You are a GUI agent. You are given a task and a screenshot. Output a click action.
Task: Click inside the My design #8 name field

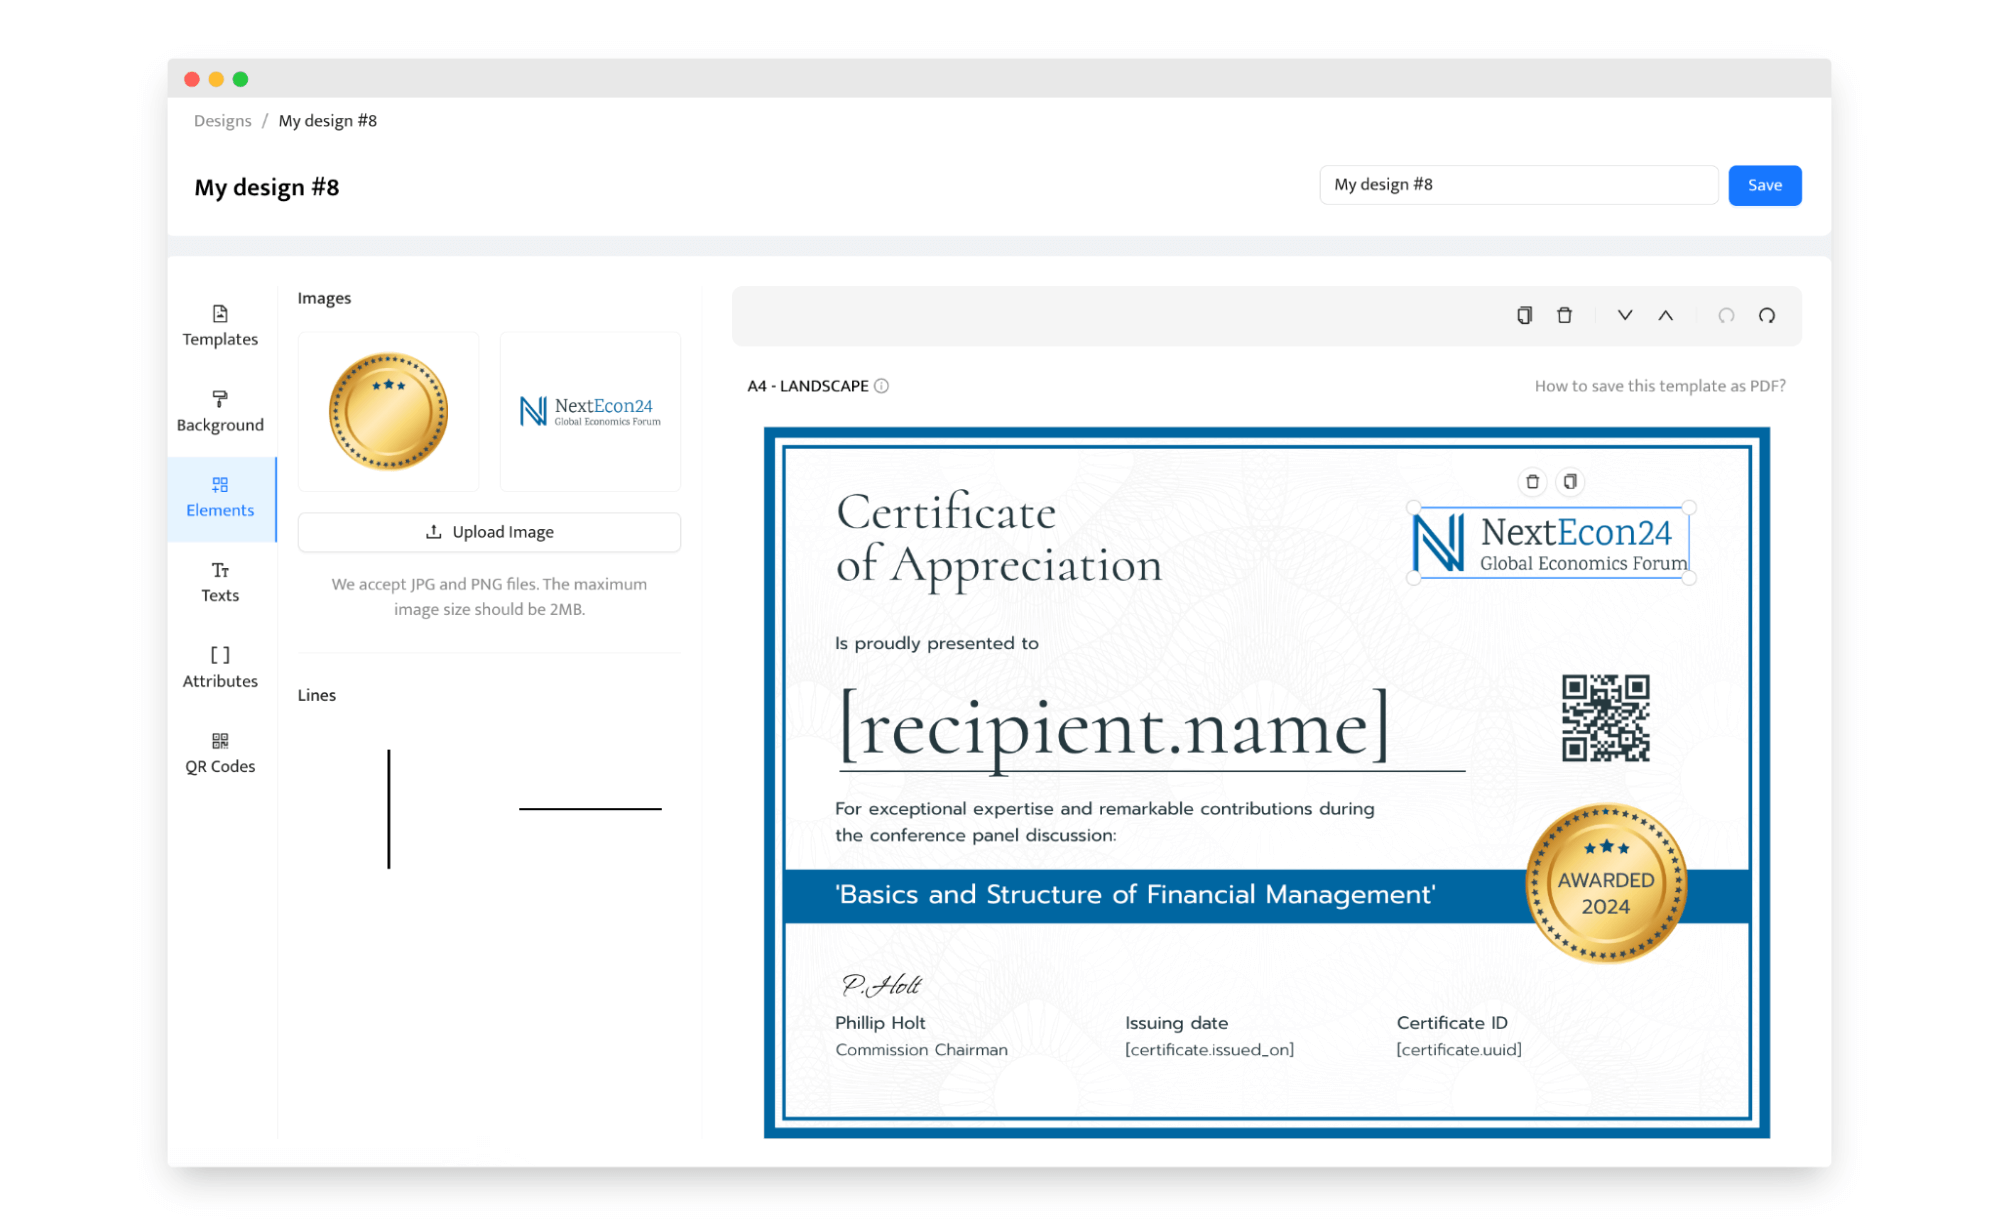tap(1518, 185)
